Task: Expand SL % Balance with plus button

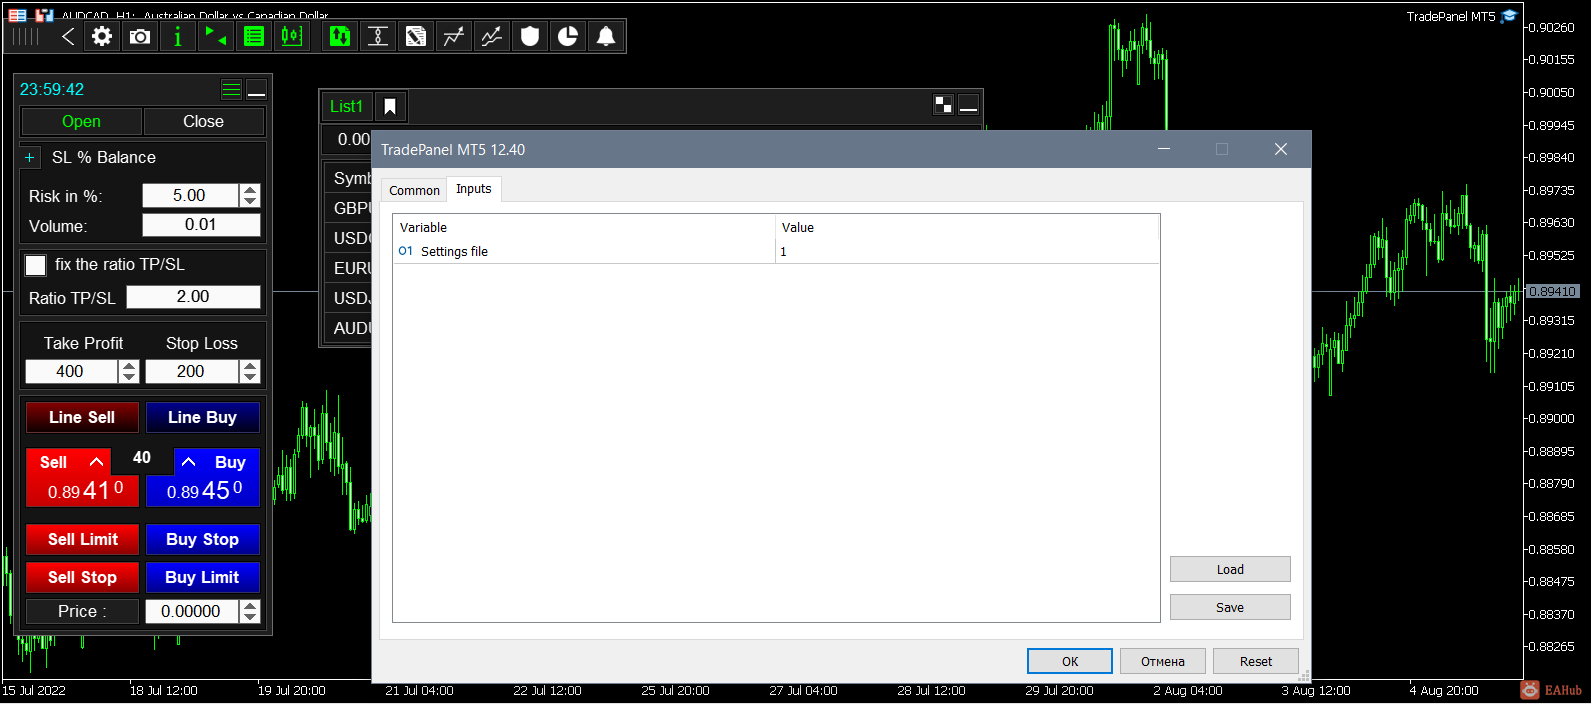Action: point(30,158)
